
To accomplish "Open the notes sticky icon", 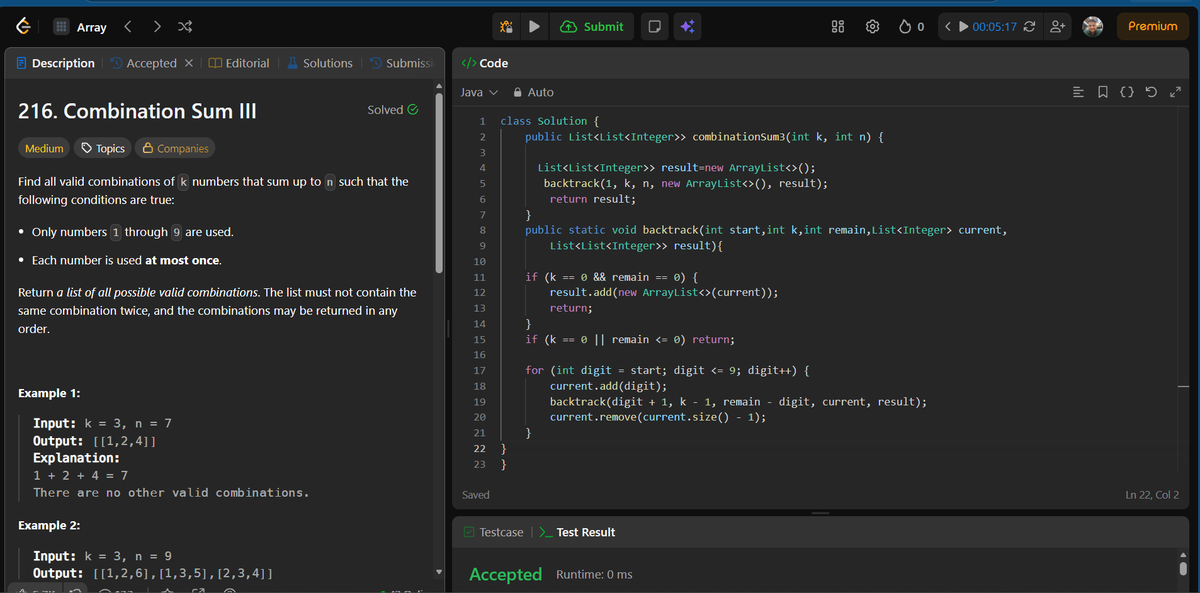I will coord(653,27).
